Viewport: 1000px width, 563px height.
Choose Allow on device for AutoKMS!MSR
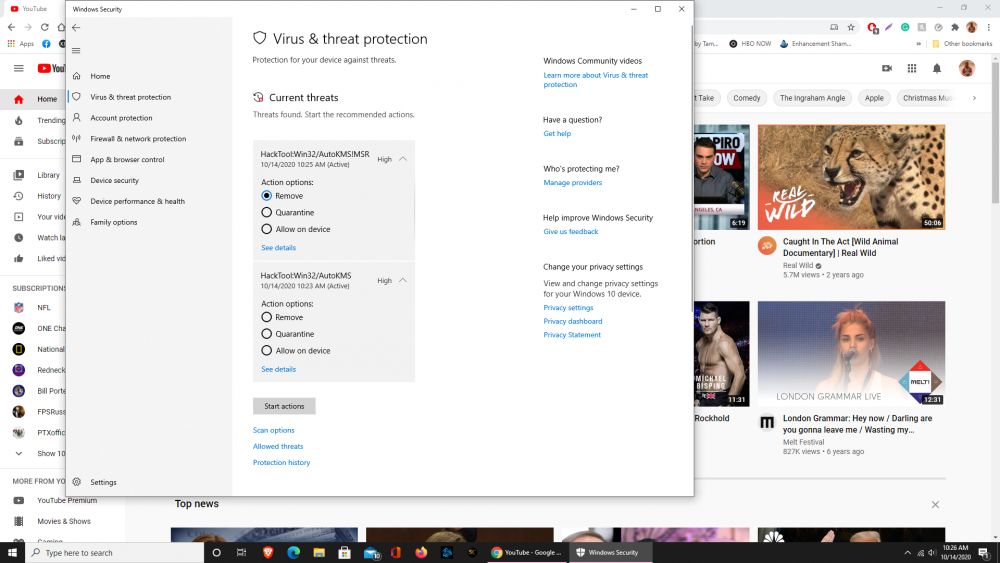267,229
